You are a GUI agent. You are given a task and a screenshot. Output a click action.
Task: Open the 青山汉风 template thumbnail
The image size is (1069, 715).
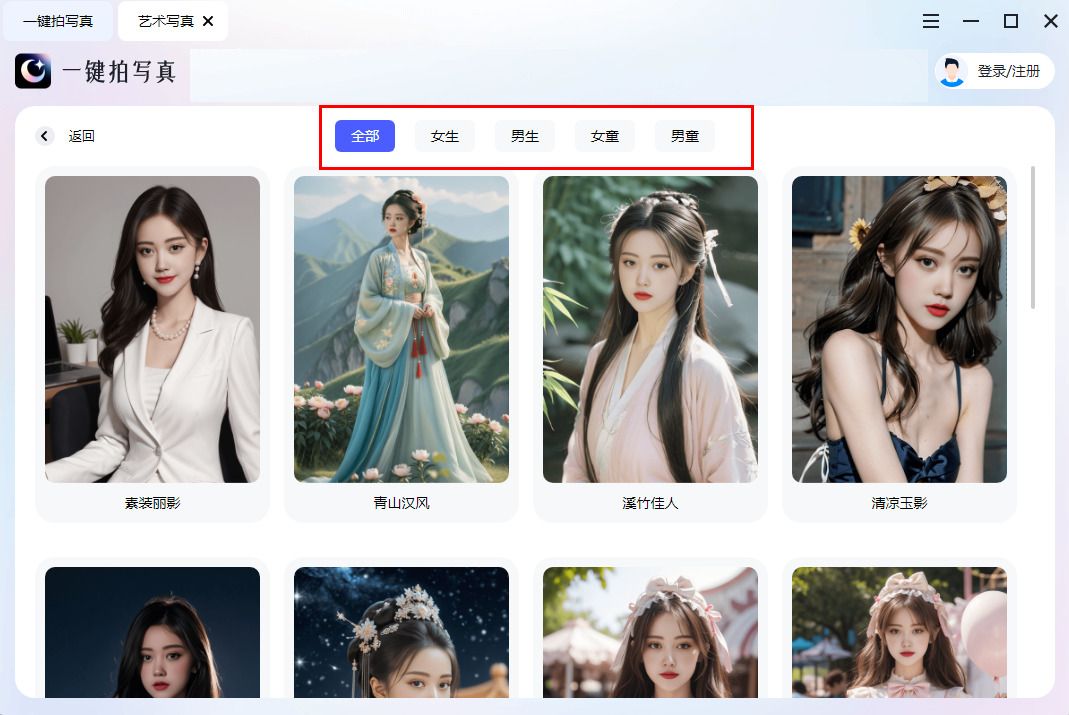401,329
